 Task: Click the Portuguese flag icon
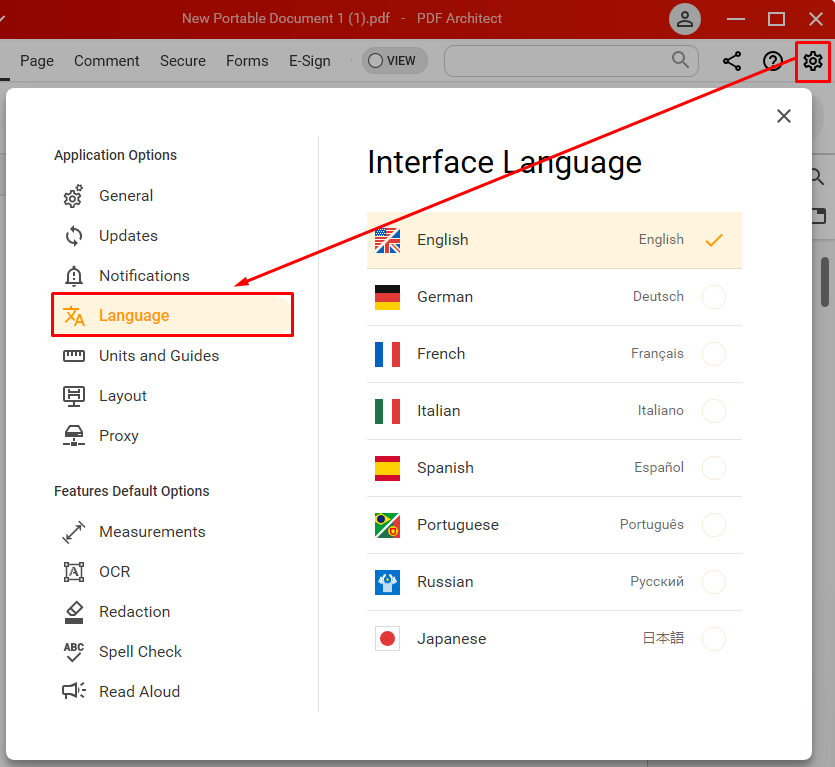[x=387, y=525]
